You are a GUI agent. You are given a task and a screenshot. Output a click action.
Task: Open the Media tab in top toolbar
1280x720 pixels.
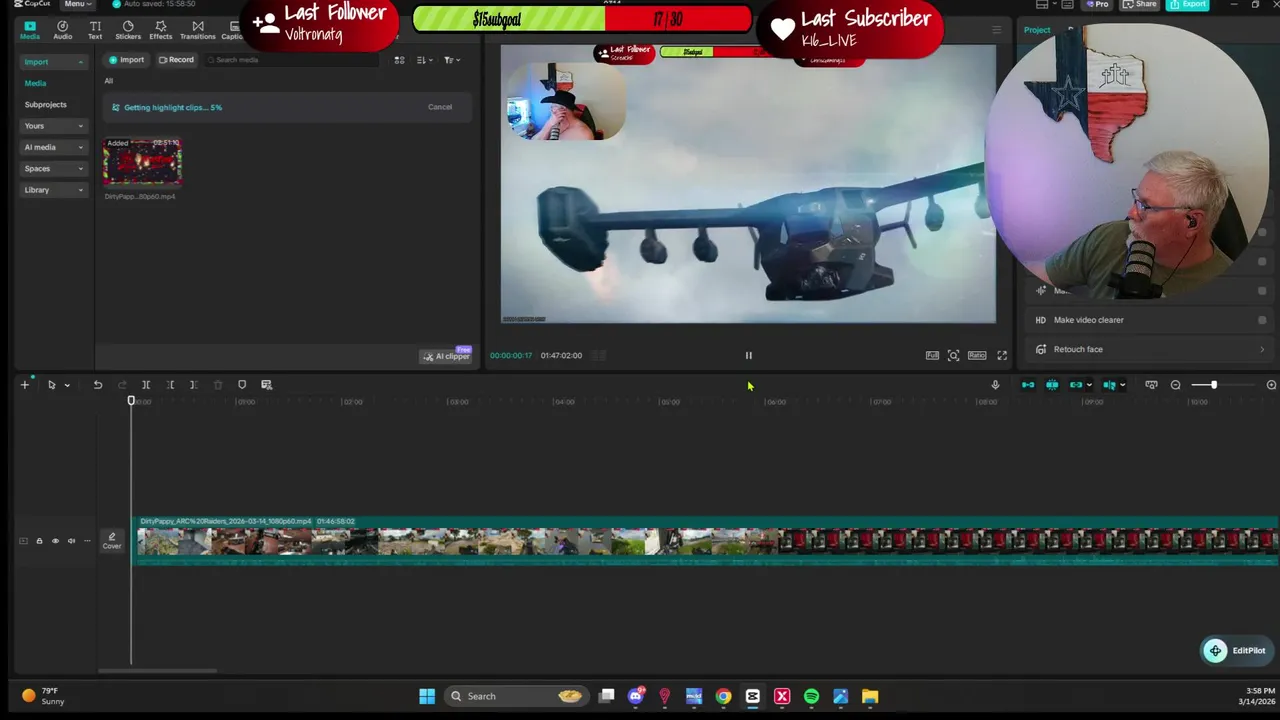tap(30, 30)
